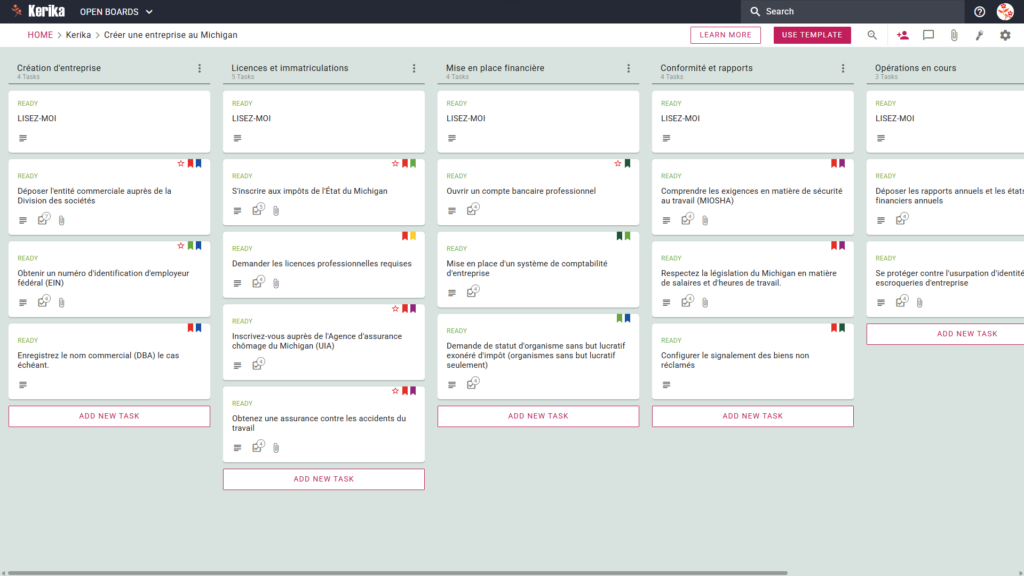
Task: Add new task in Licences et immatriculations column
Action: tap(323, 479)
